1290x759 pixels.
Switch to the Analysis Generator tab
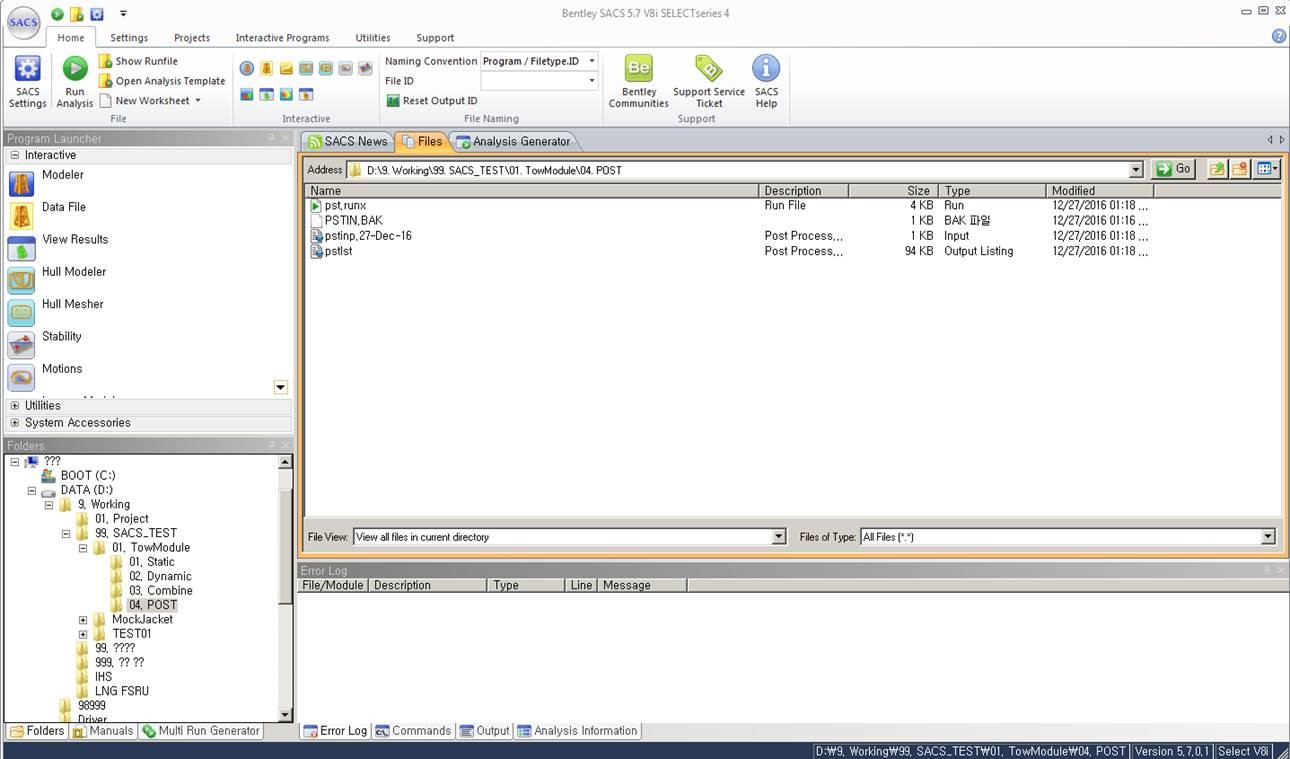tap(513, 141)
